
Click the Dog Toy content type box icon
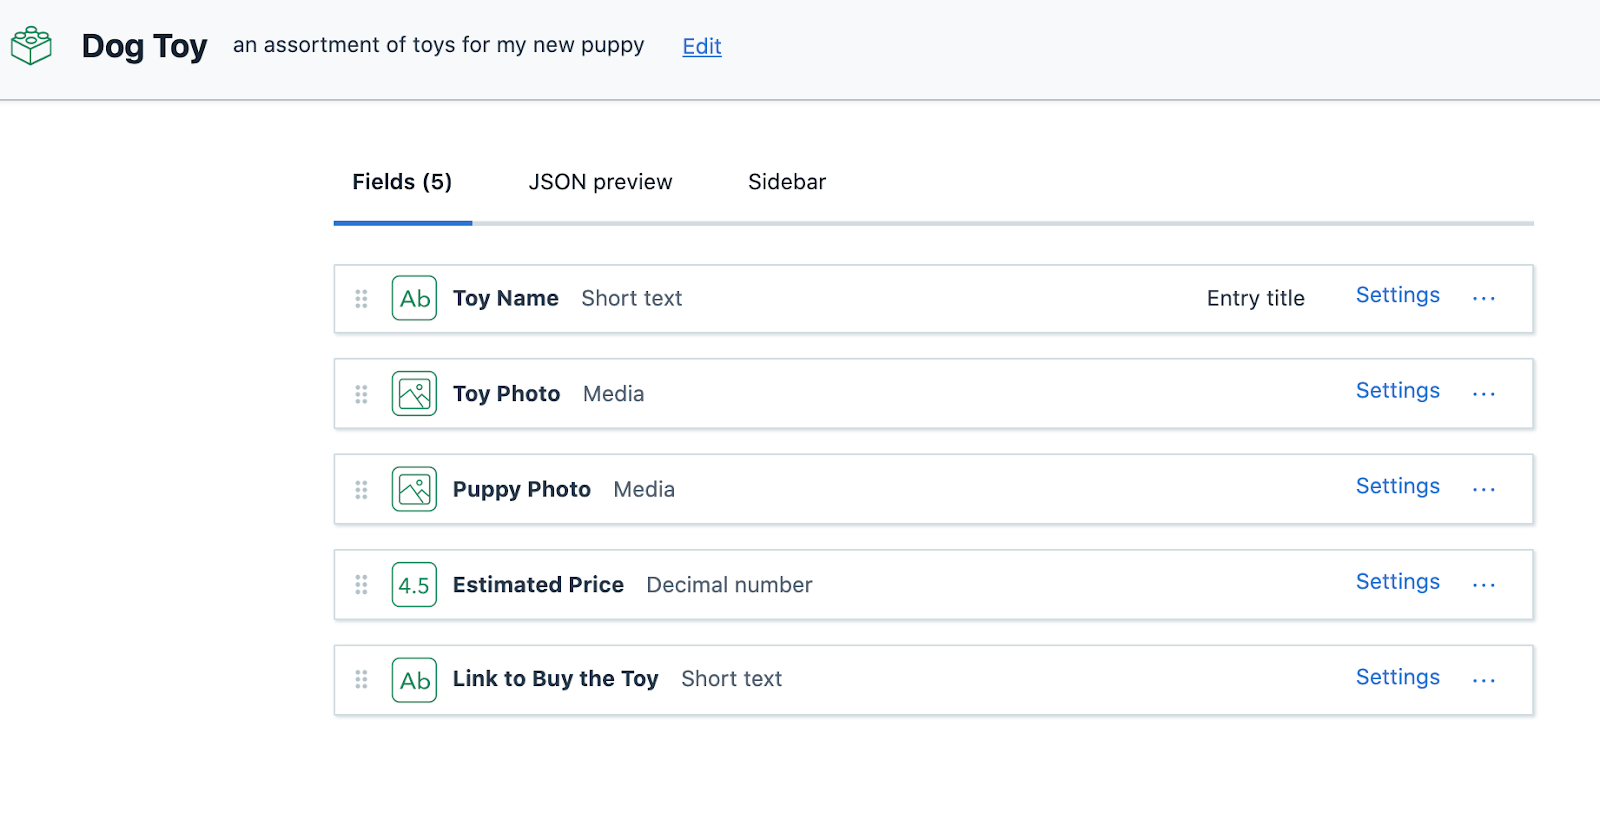pos(31,46)
